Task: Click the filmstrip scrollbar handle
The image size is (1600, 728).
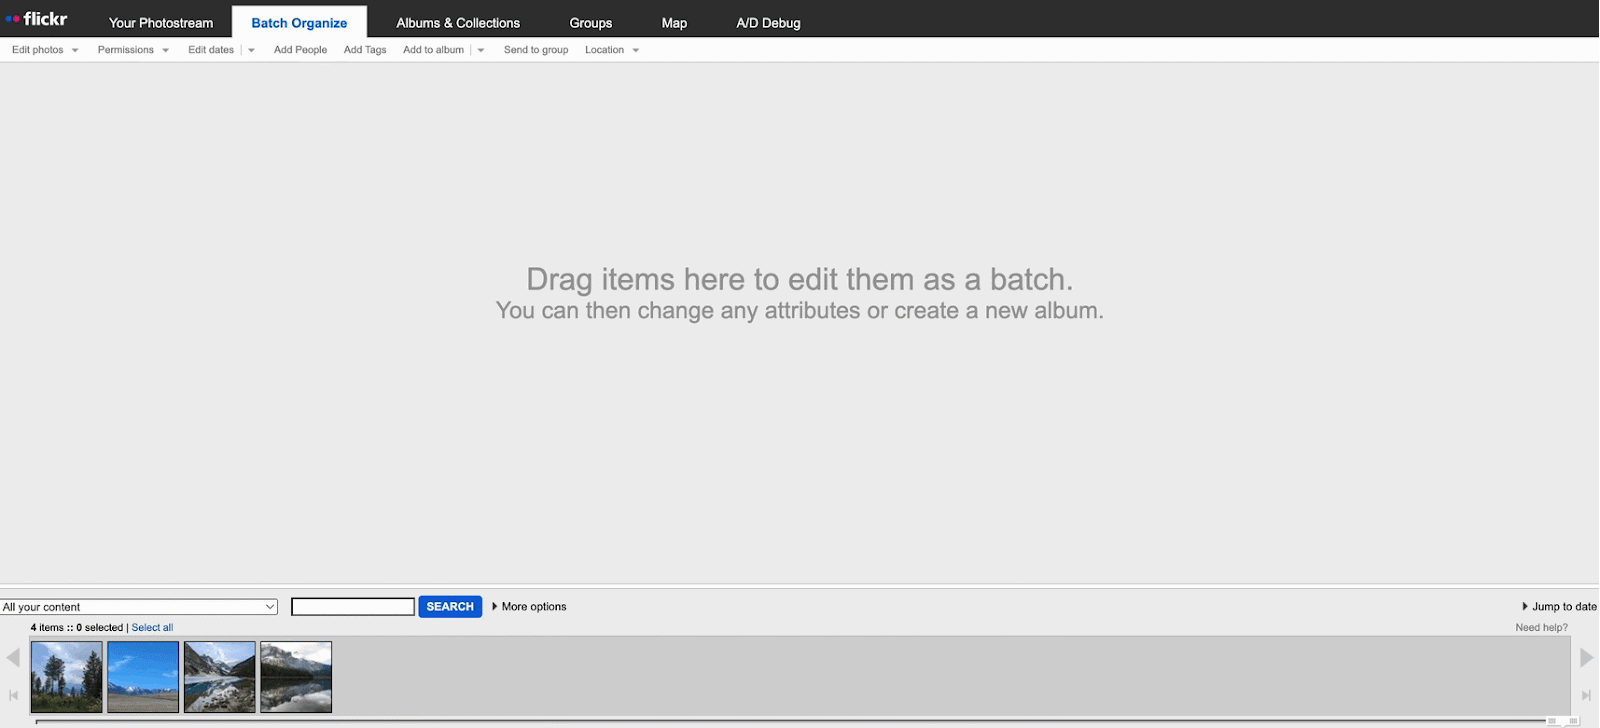Action: click(x=1562, y=721)
